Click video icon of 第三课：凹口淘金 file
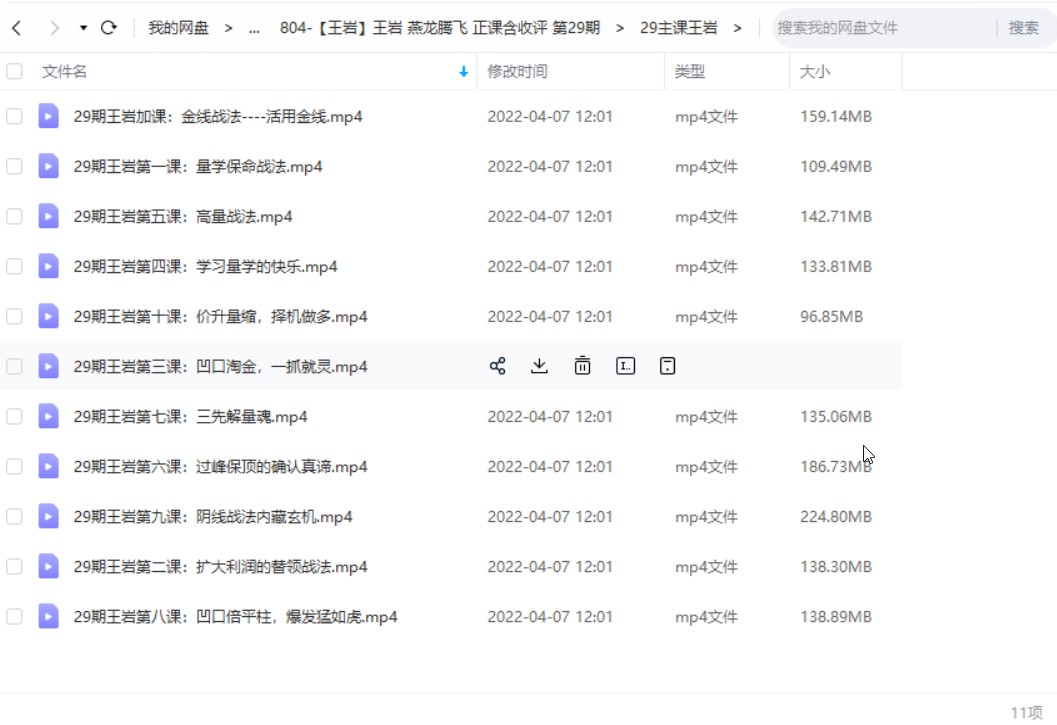Image resolution: width=1057 pixels, height=725 pixels. pos(48,366)
